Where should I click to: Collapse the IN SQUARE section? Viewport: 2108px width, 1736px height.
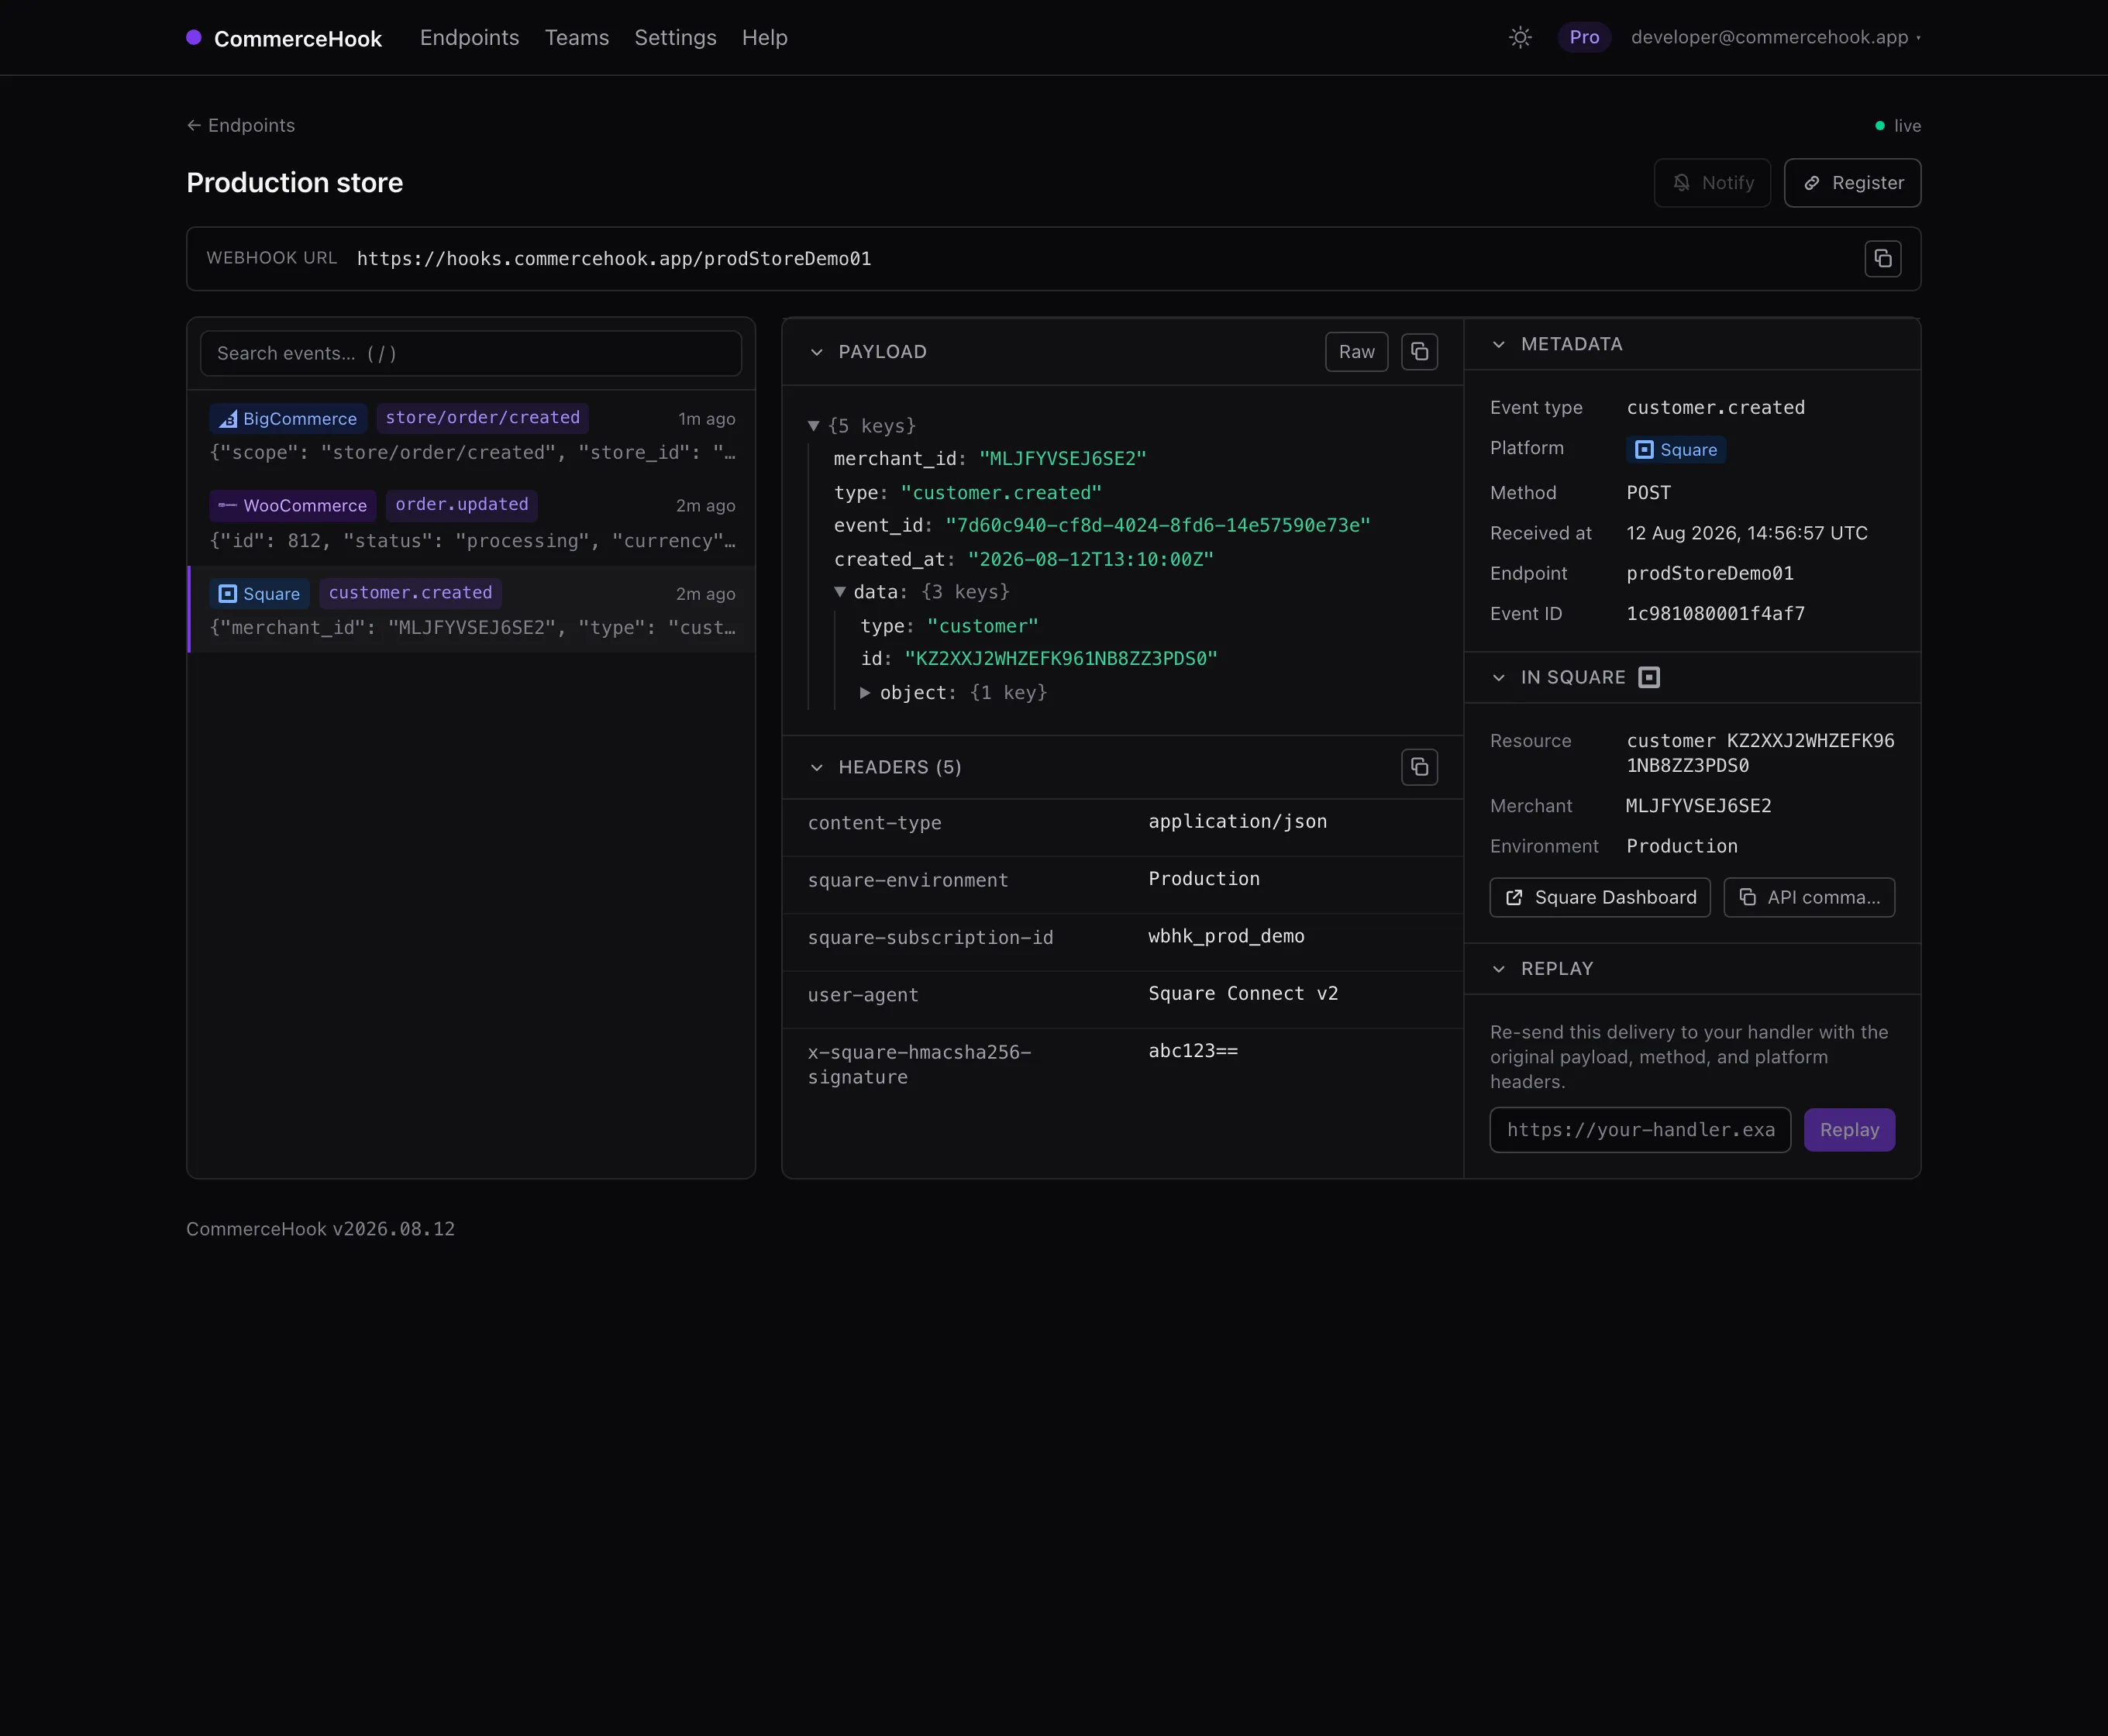(x=1498, y=678)
